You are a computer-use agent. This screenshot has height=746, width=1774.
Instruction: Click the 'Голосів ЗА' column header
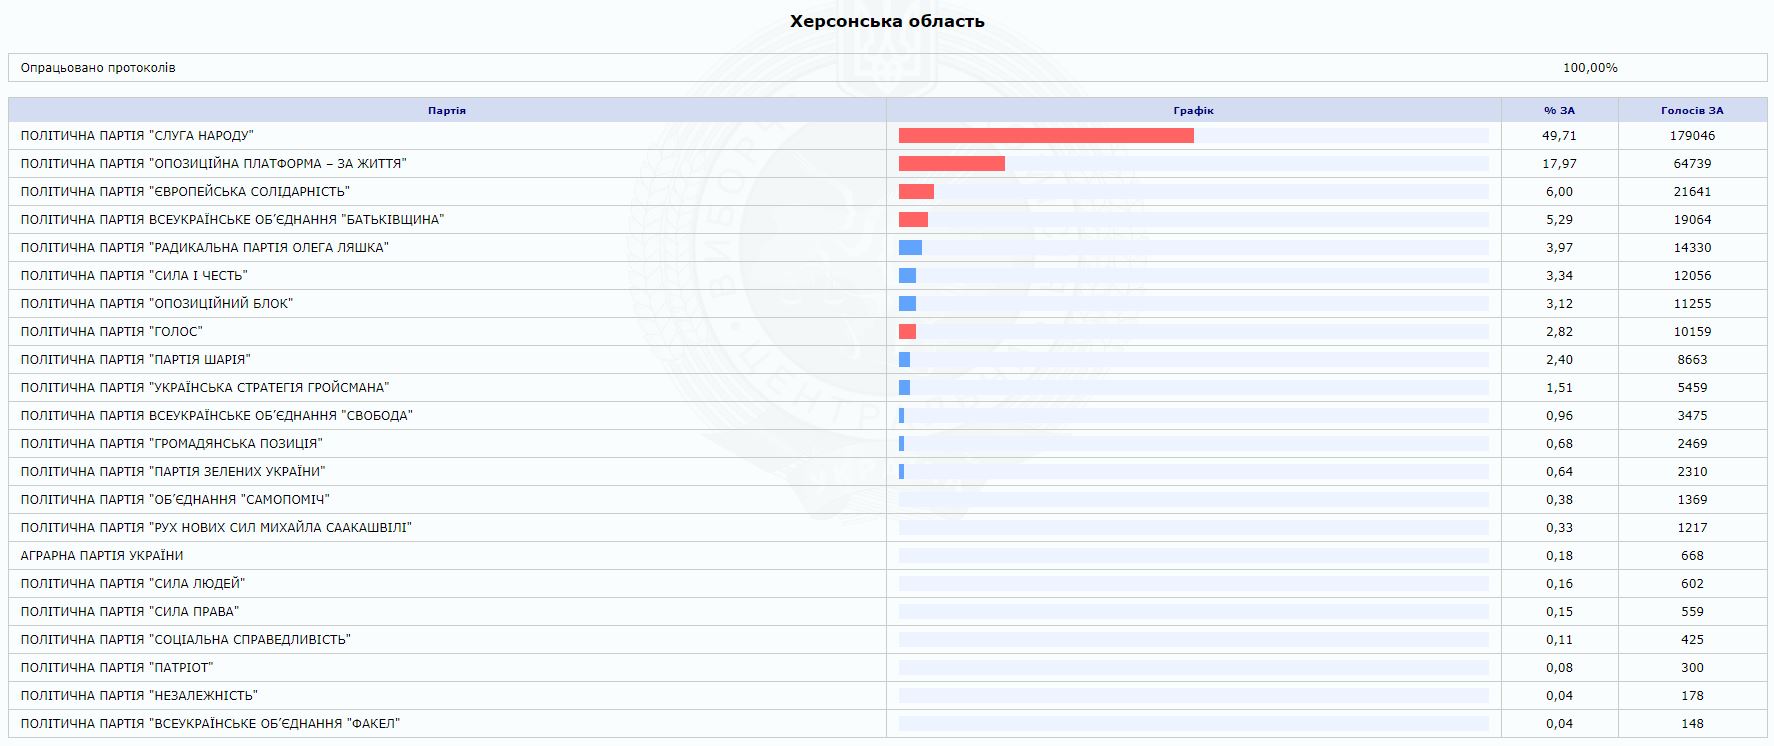coord(1692,110)
